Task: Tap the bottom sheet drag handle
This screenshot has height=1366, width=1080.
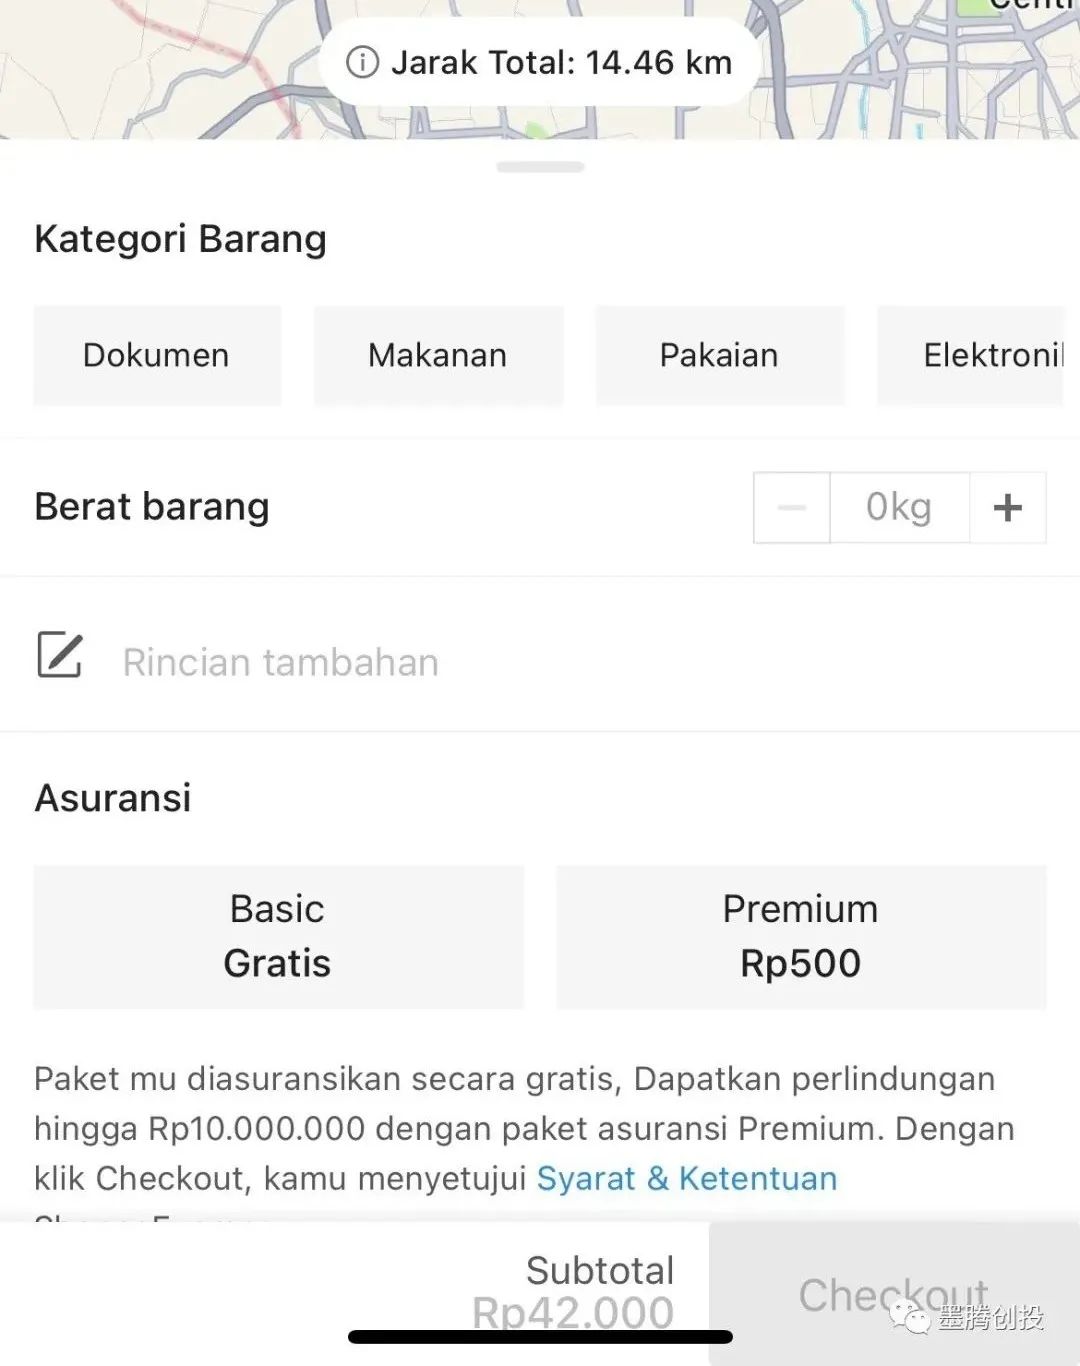Action: tap(540, 167)
